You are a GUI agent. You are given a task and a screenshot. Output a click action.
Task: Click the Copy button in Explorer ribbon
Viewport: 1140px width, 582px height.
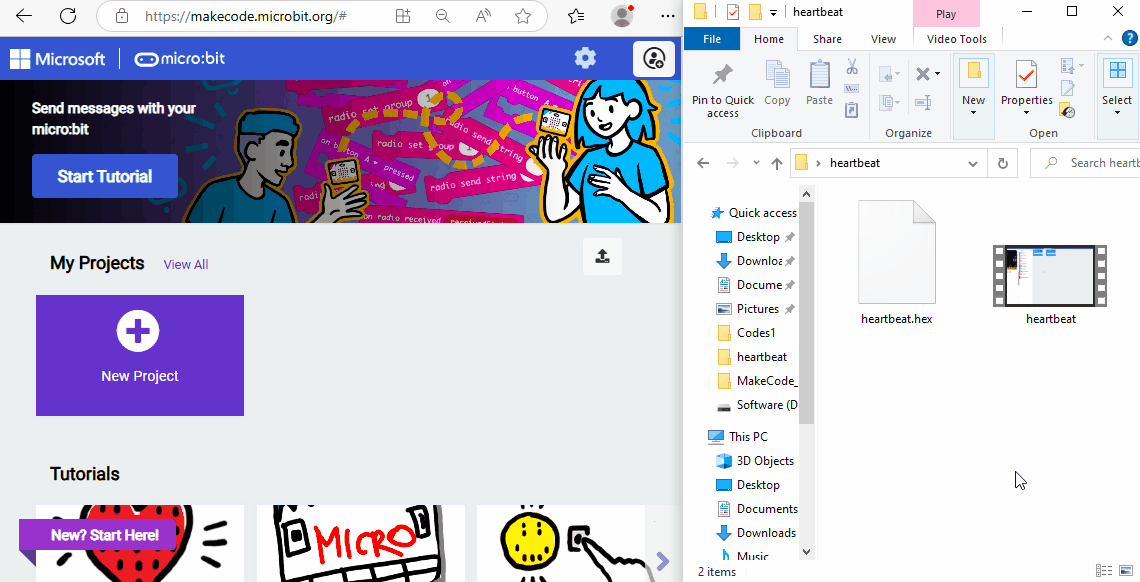tap(777, 84)
